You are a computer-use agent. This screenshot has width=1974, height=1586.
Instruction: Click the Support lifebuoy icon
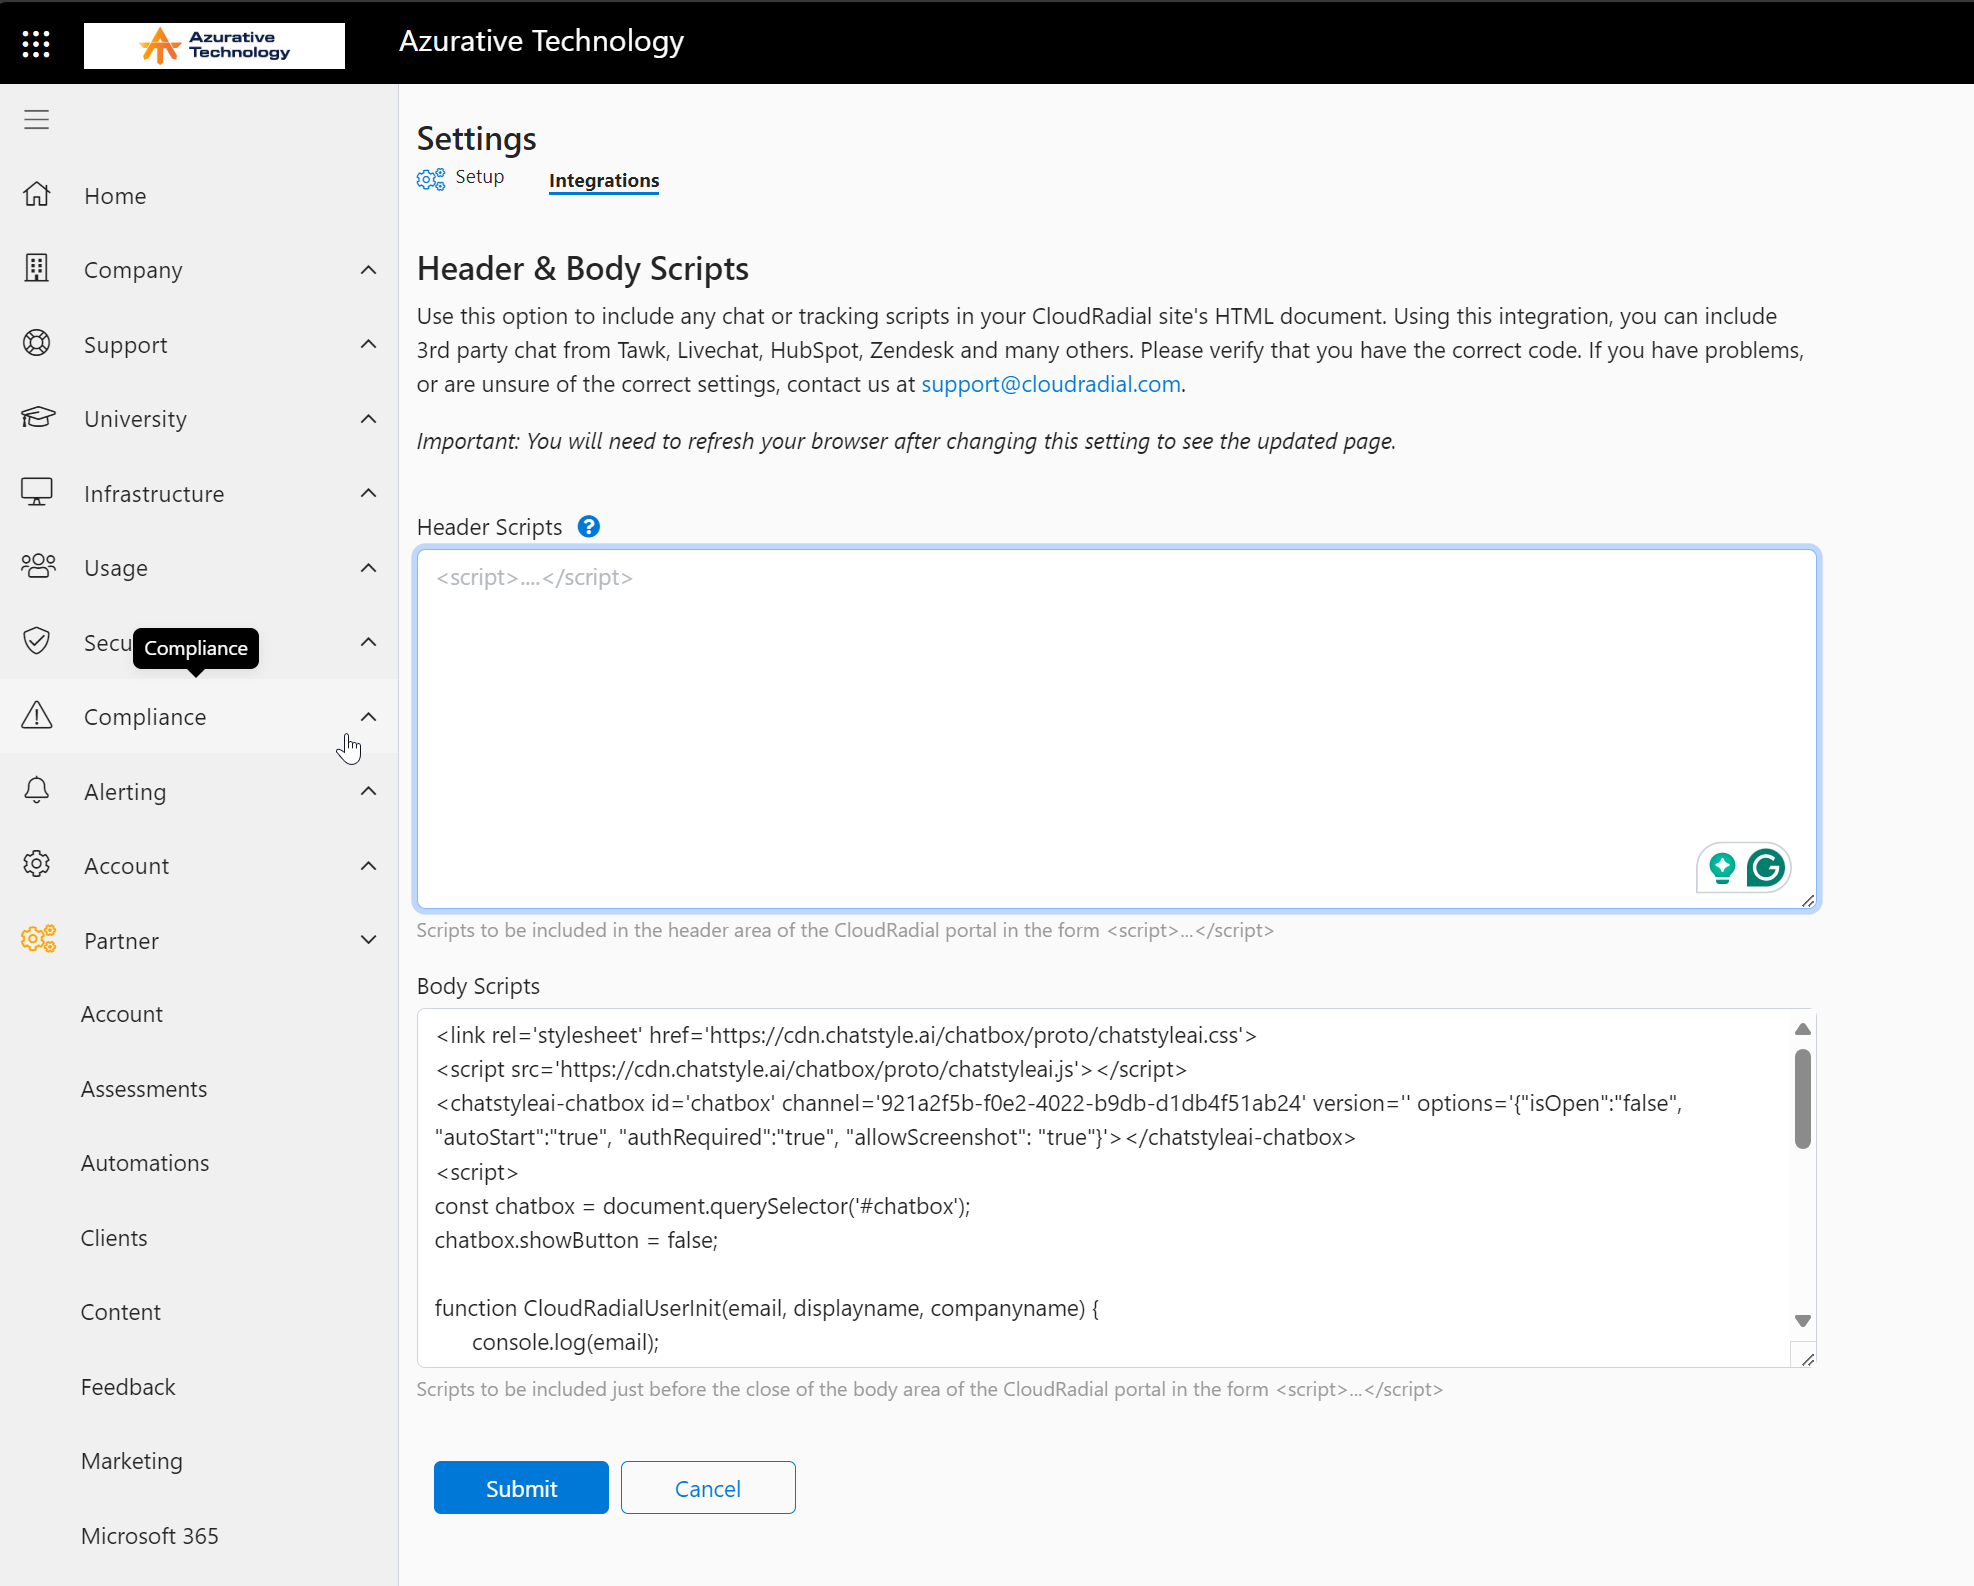tap(37, 343)
